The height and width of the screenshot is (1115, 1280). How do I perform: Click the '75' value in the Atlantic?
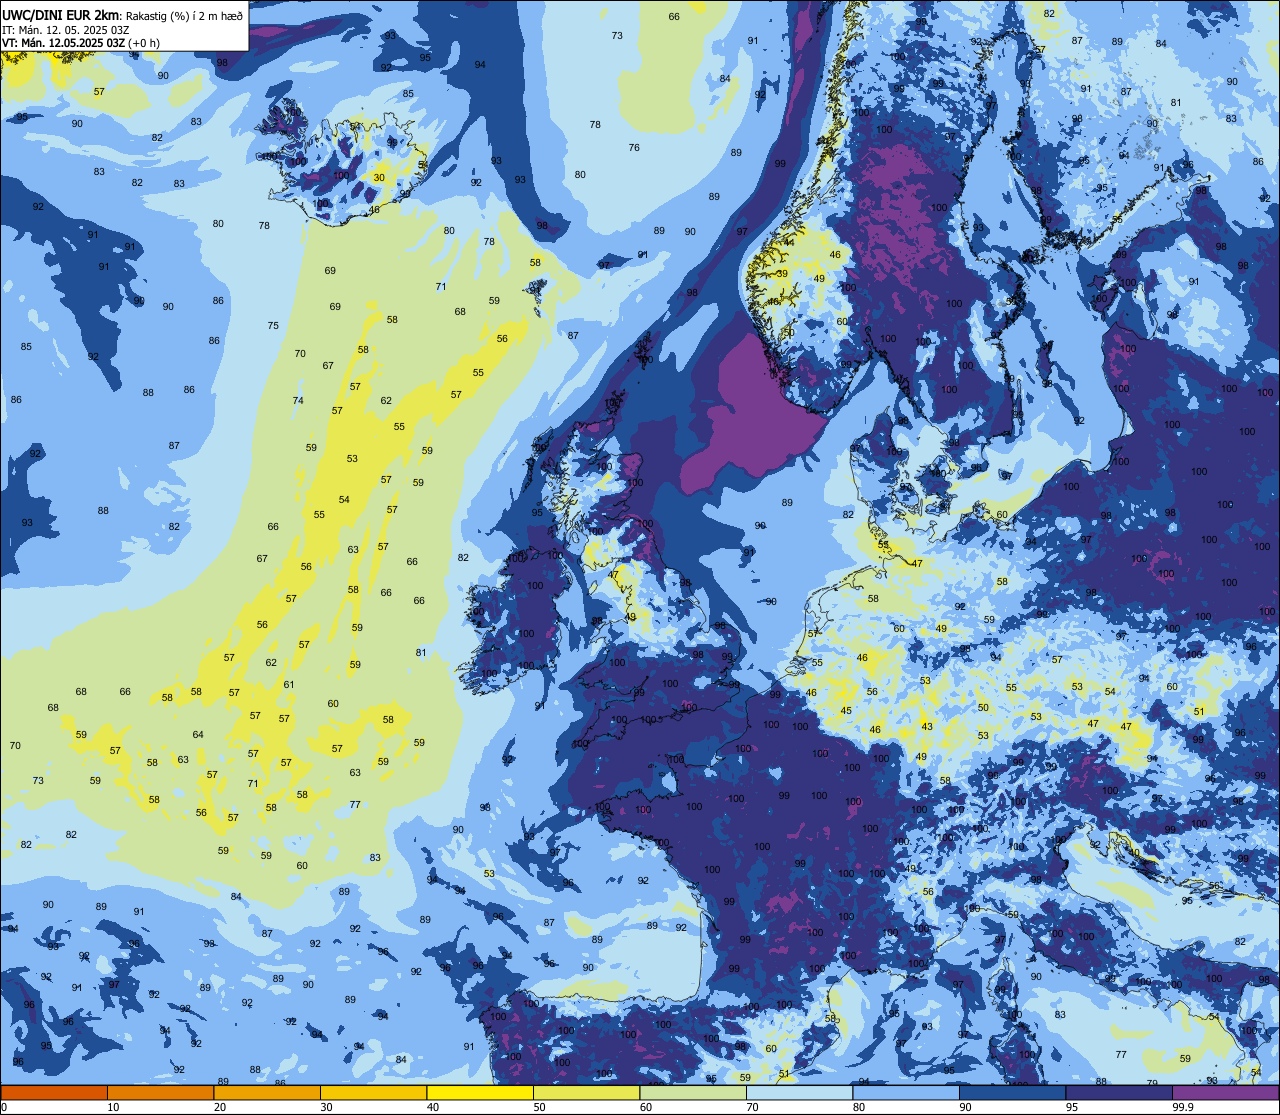[273, 326]
